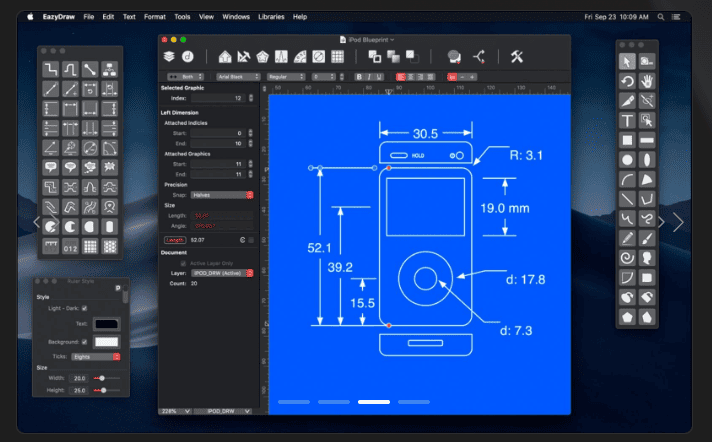The image size is (712, 442).
Task: Select the step connector tool at palette top-left
Action: [50, 69]
